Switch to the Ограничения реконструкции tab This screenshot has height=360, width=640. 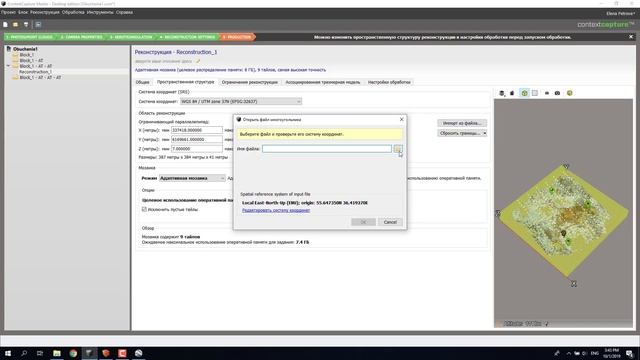pyautogui.click(x=250, y=82)
